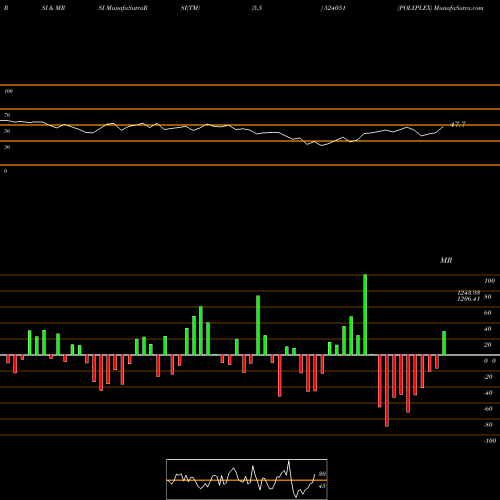Click the 1248.98 price value label
This screenshot has height=500, width=500.
(468, 292)
